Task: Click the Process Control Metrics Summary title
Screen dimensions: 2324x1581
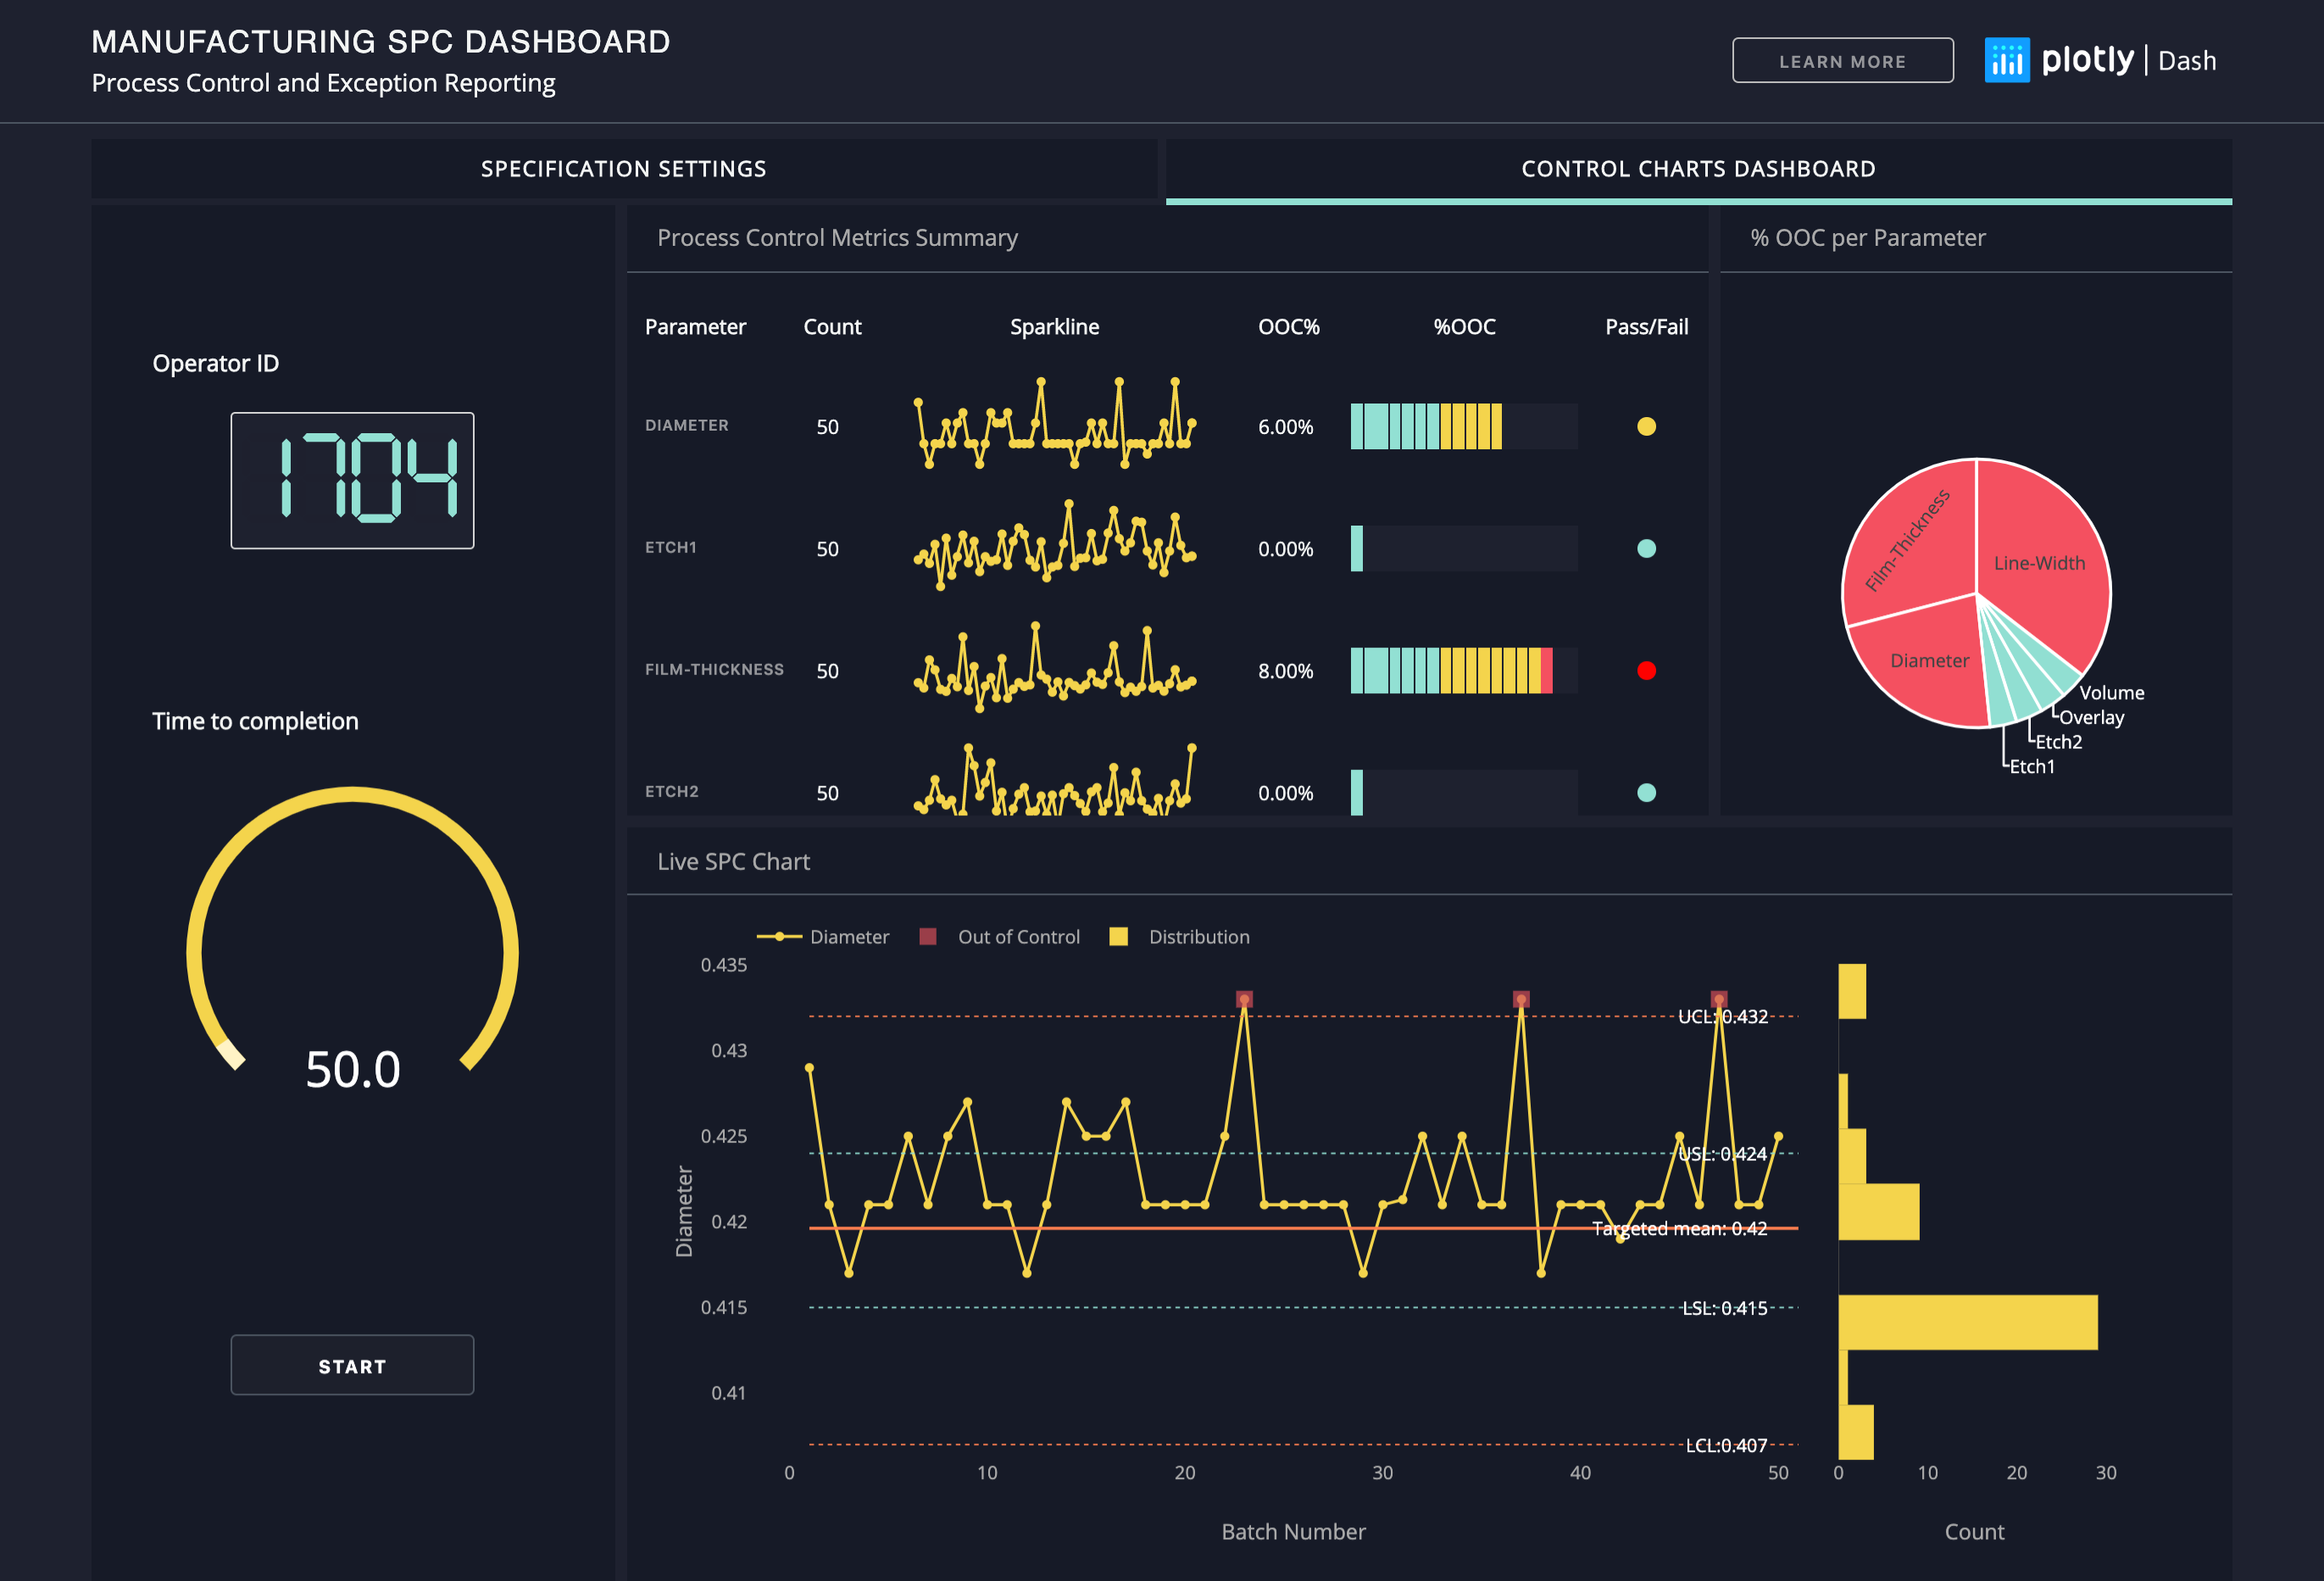Action: click(837, 238)
